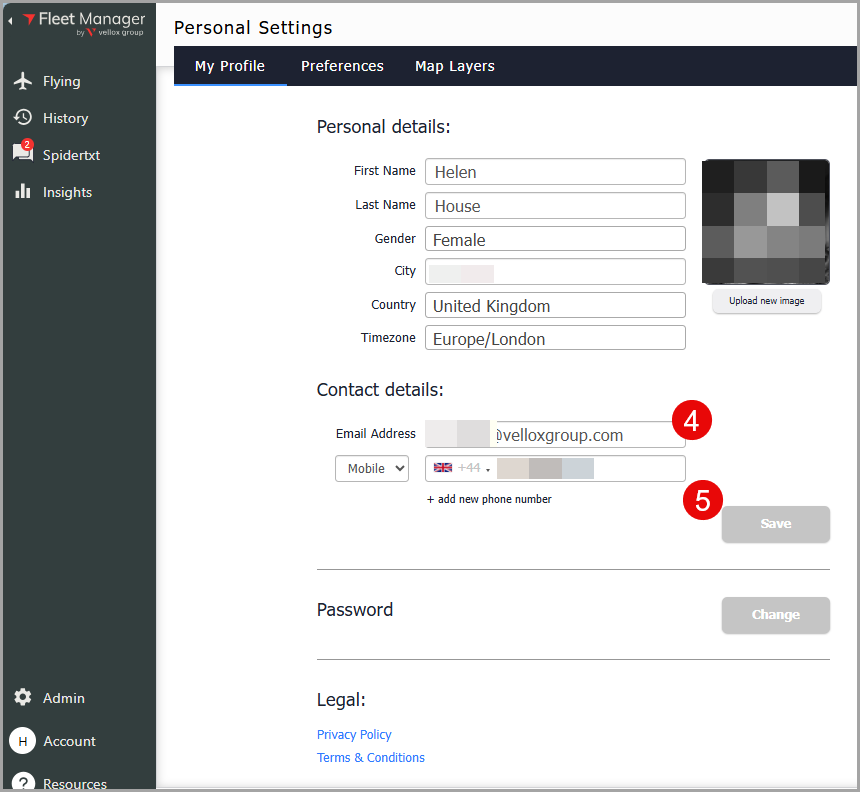The width and height of the screenshot is (860, 792).
Task: Click Upload new image button
Action: pos(766,301)
